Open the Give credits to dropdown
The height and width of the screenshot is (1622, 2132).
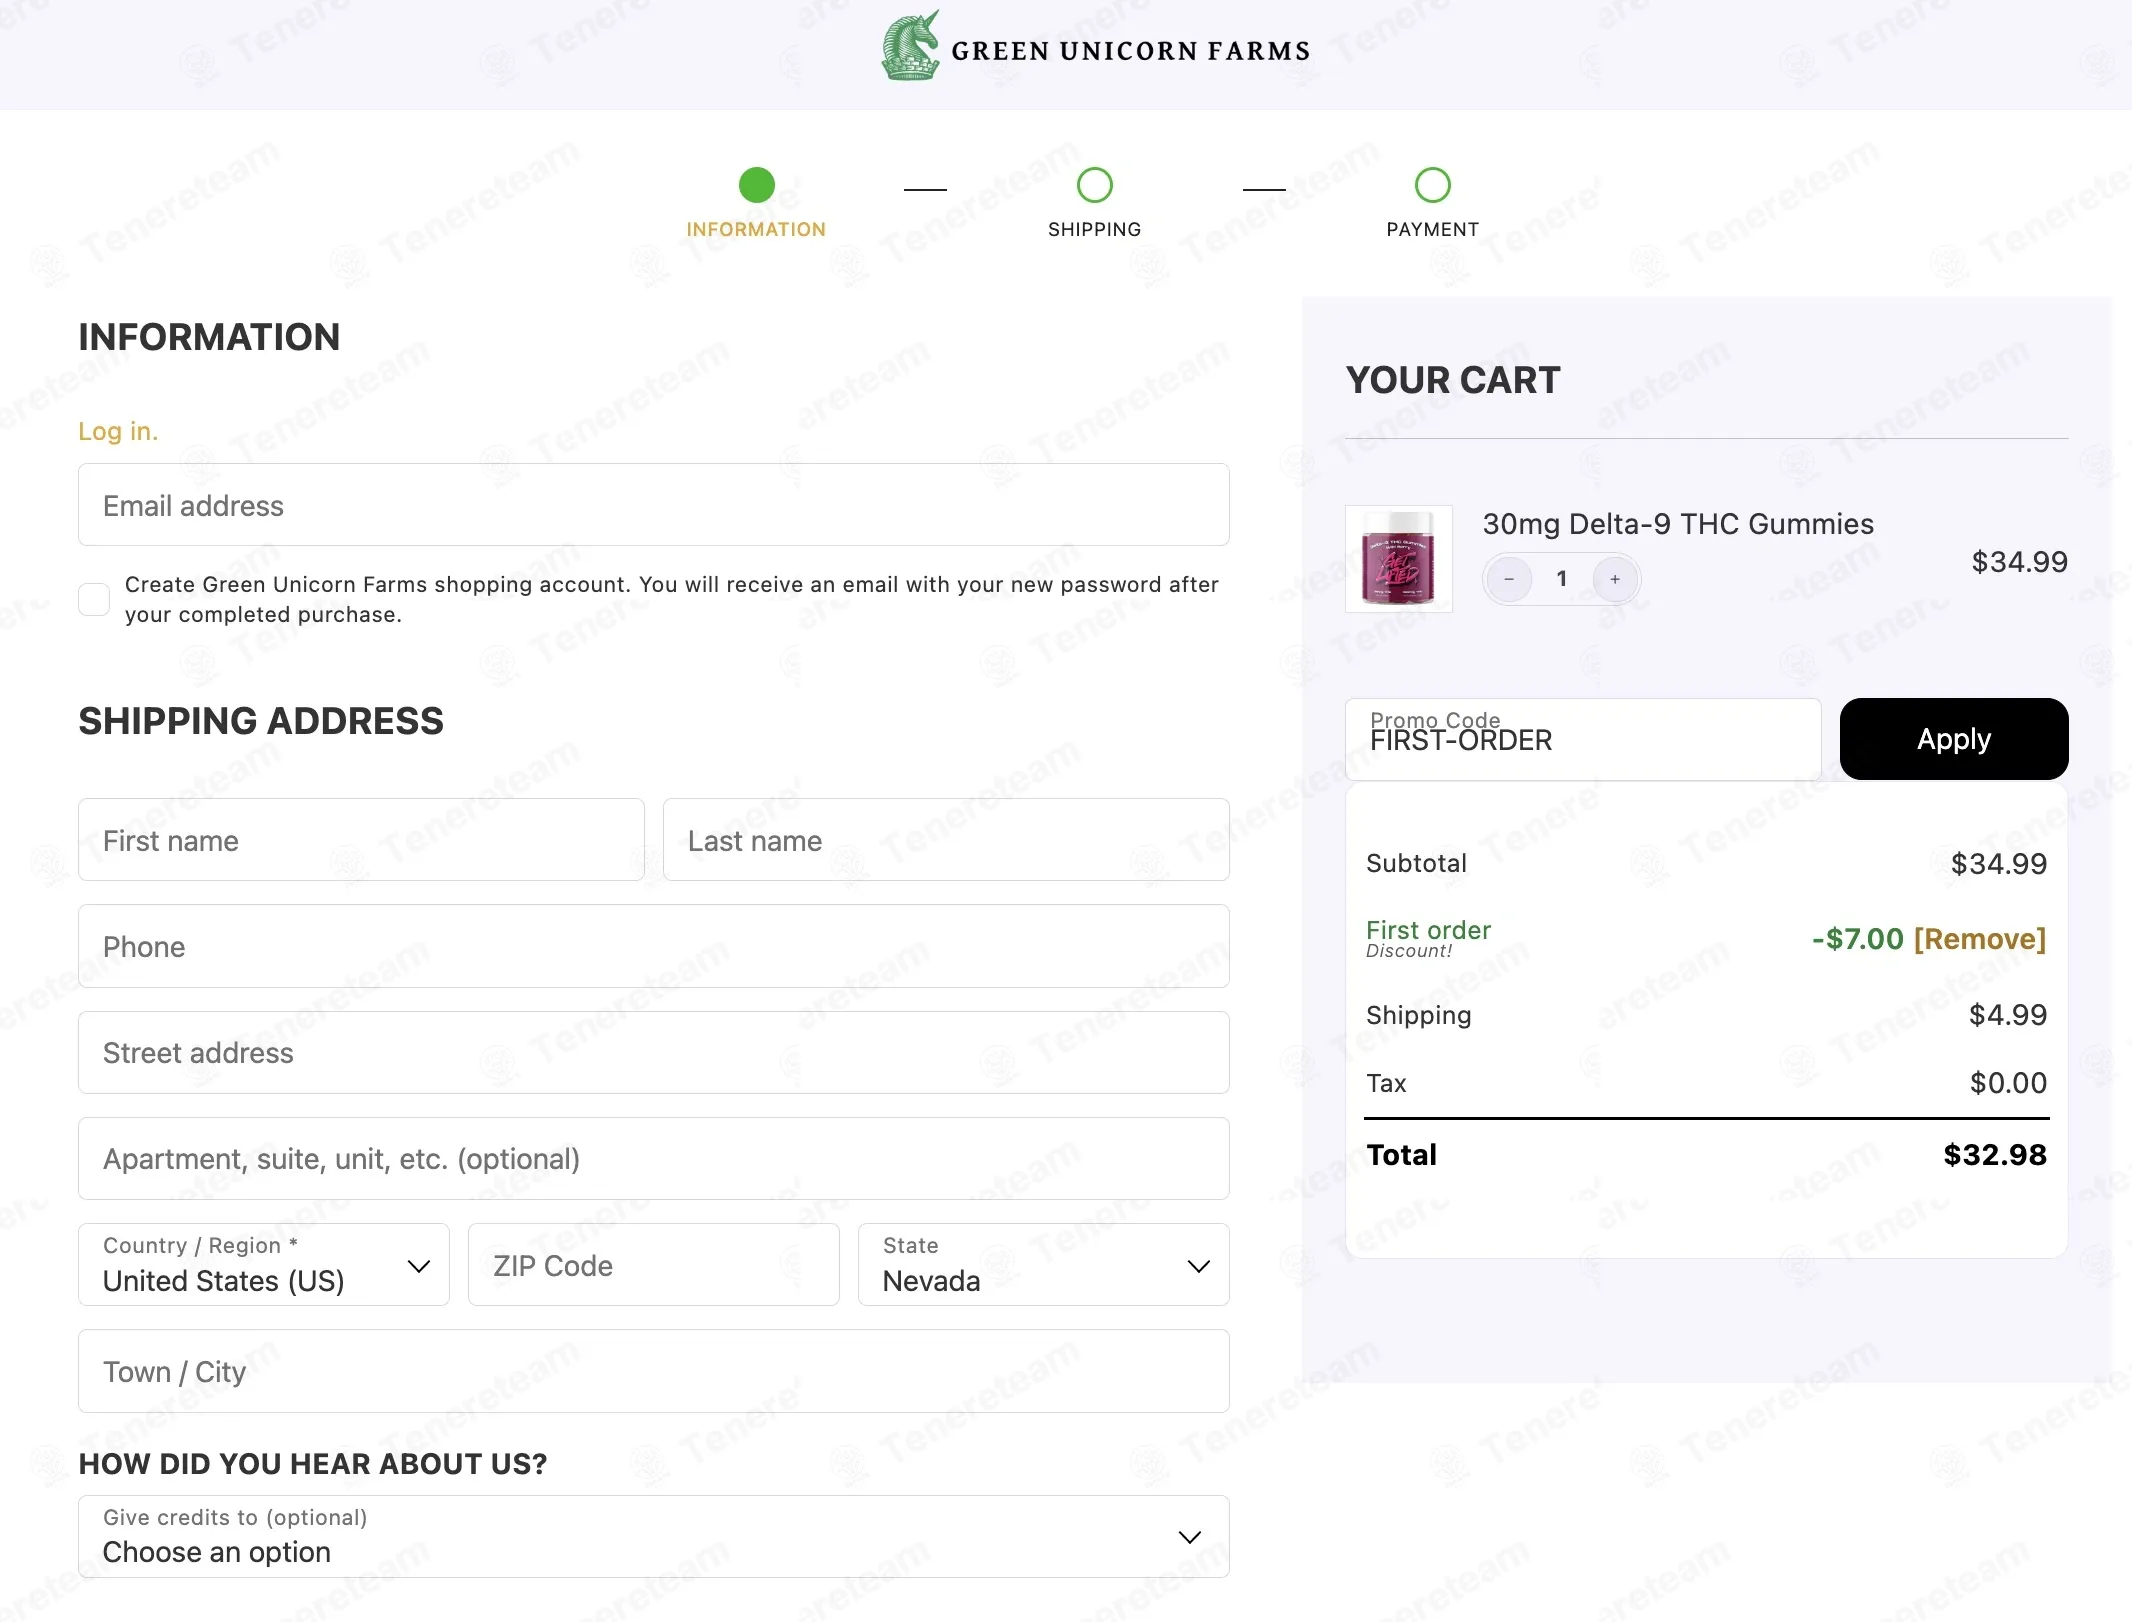point(654,1536)
